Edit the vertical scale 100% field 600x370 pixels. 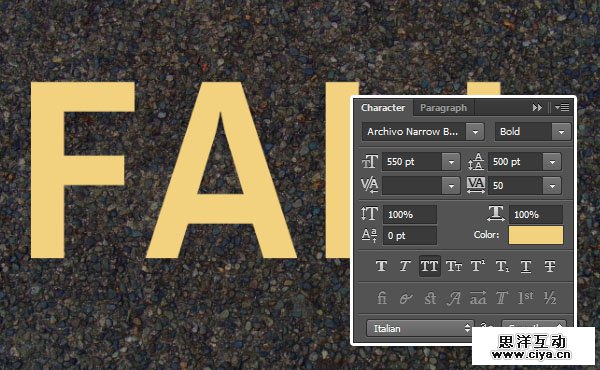click(409, 214)
